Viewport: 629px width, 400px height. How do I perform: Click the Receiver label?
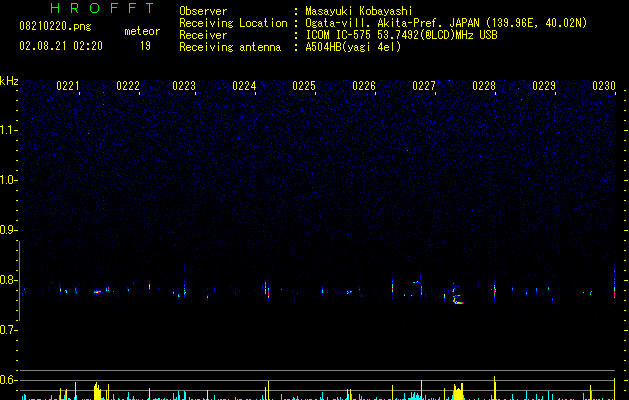click(203, 35)
